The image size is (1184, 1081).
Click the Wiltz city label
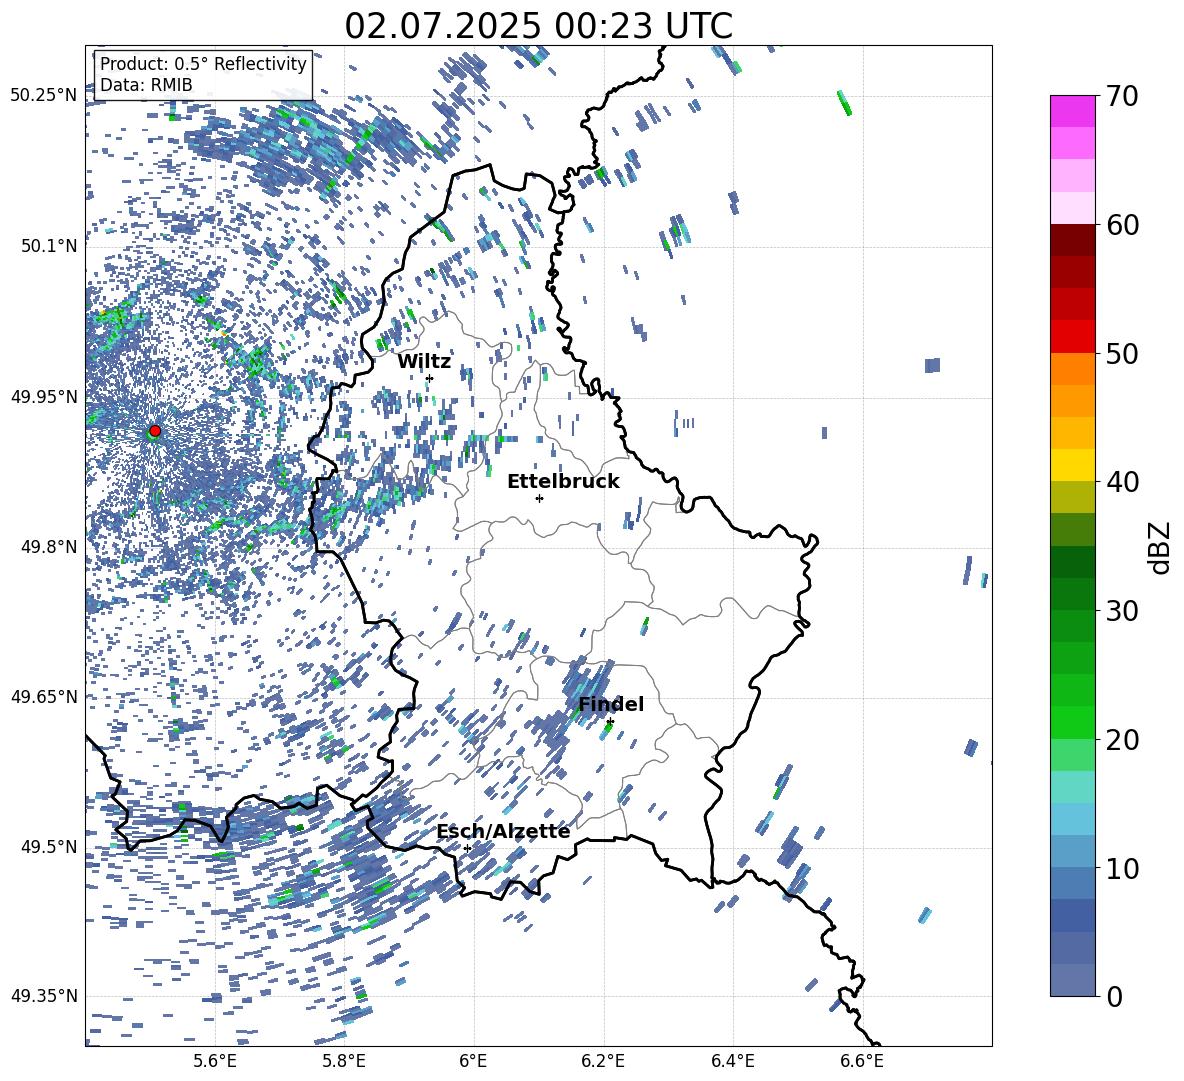coord(424,362)
